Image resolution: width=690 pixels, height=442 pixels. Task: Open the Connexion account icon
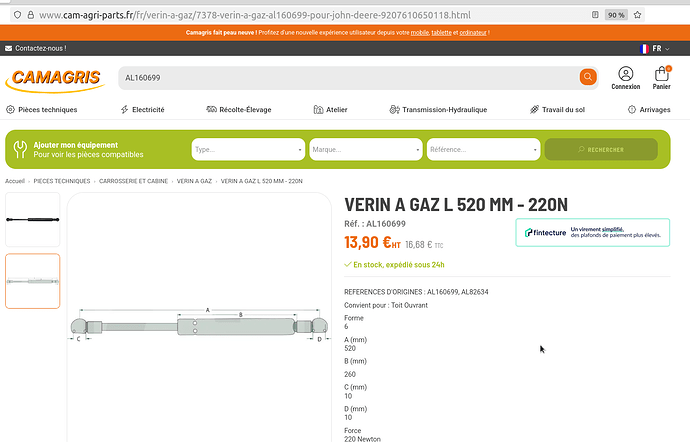click(x=625, y=74)
